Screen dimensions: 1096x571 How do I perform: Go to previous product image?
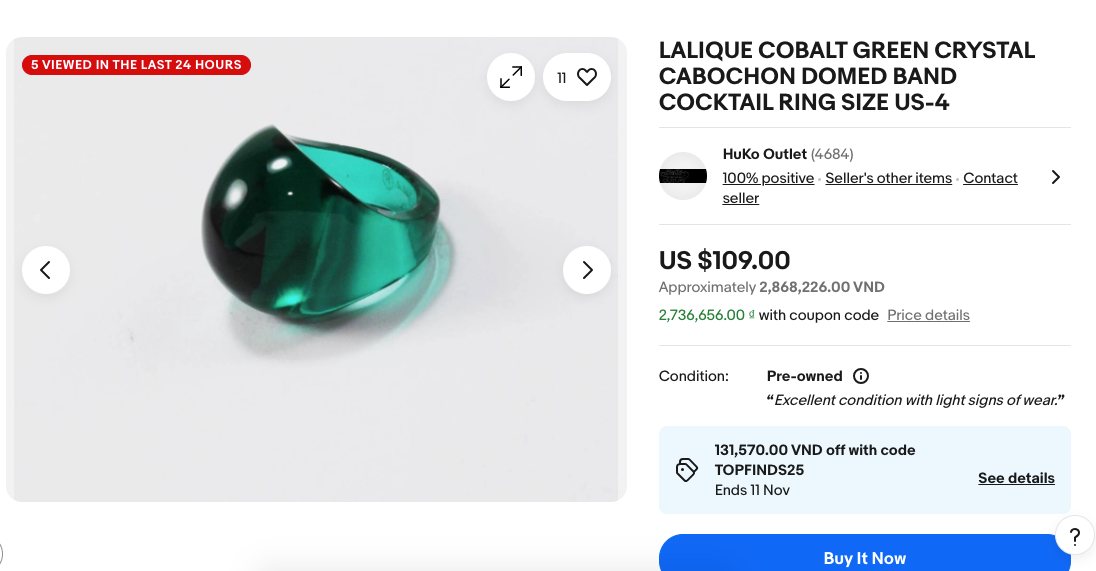point(46,270)
